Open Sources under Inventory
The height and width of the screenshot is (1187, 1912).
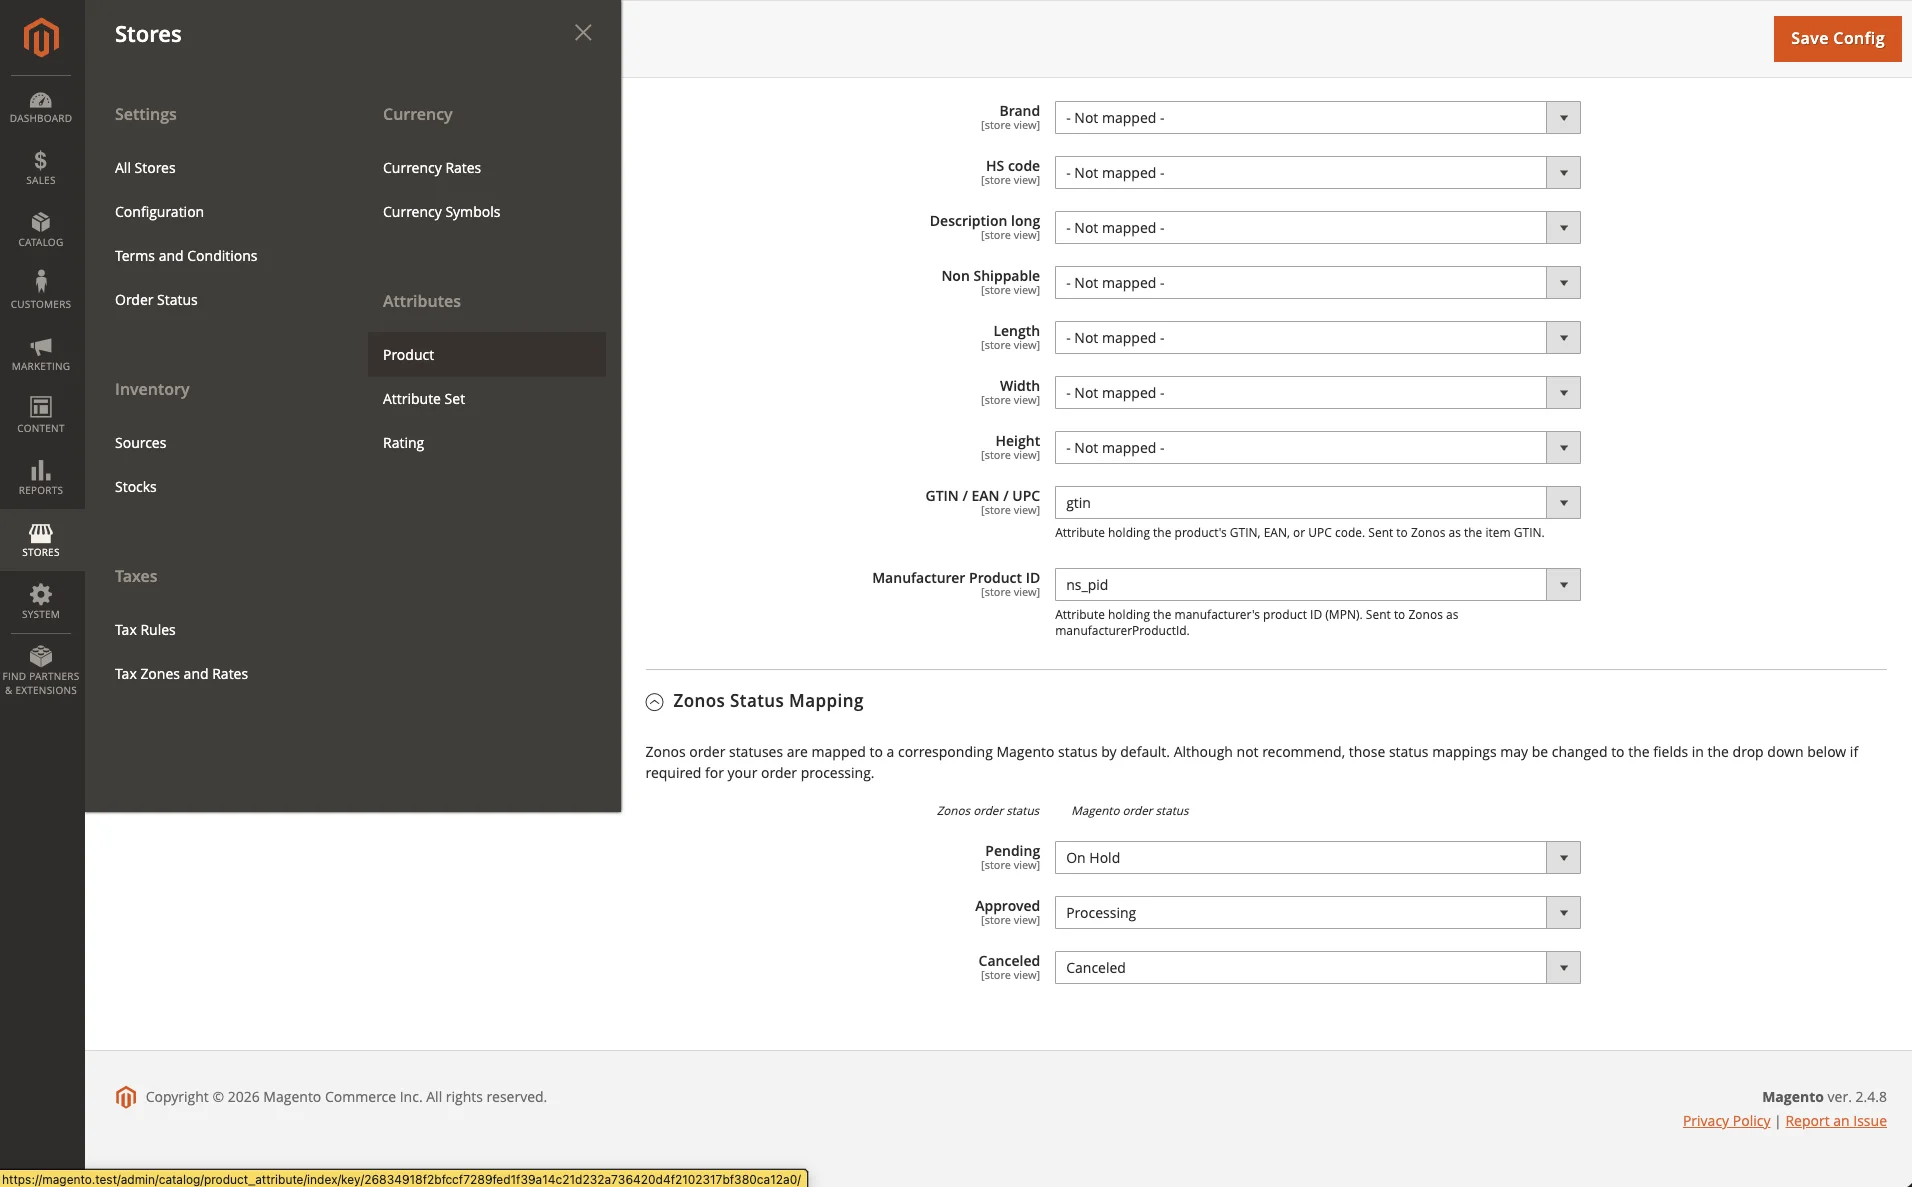(140, 443)
